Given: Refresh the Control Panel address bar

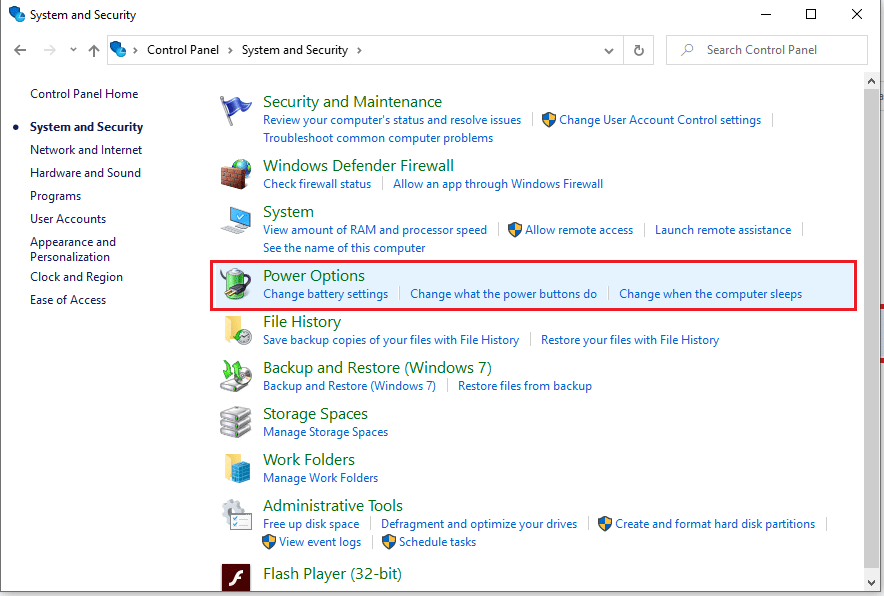Looking at the screenshot, I should [x=639, y=50].
